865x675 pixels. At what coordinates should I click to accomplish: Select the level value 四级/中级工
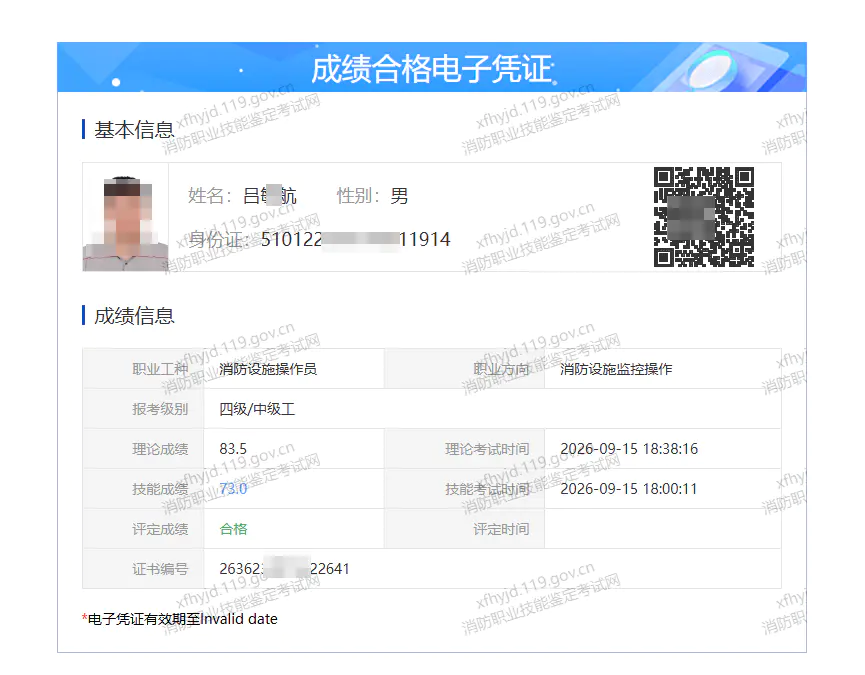[257, 409]
